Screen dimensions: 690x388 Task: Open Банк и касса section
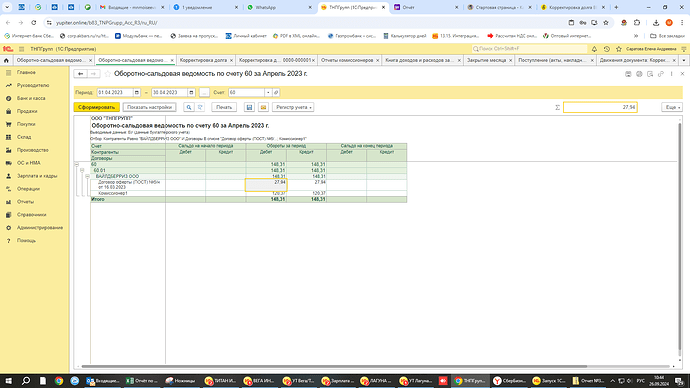click(x=31, y=99)
